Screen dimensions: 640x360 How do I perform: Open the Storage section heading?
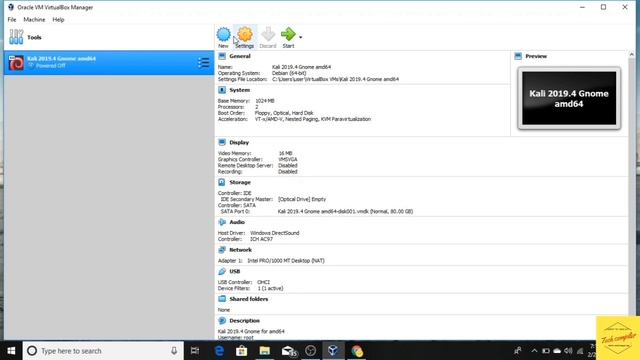click(240, 182)
